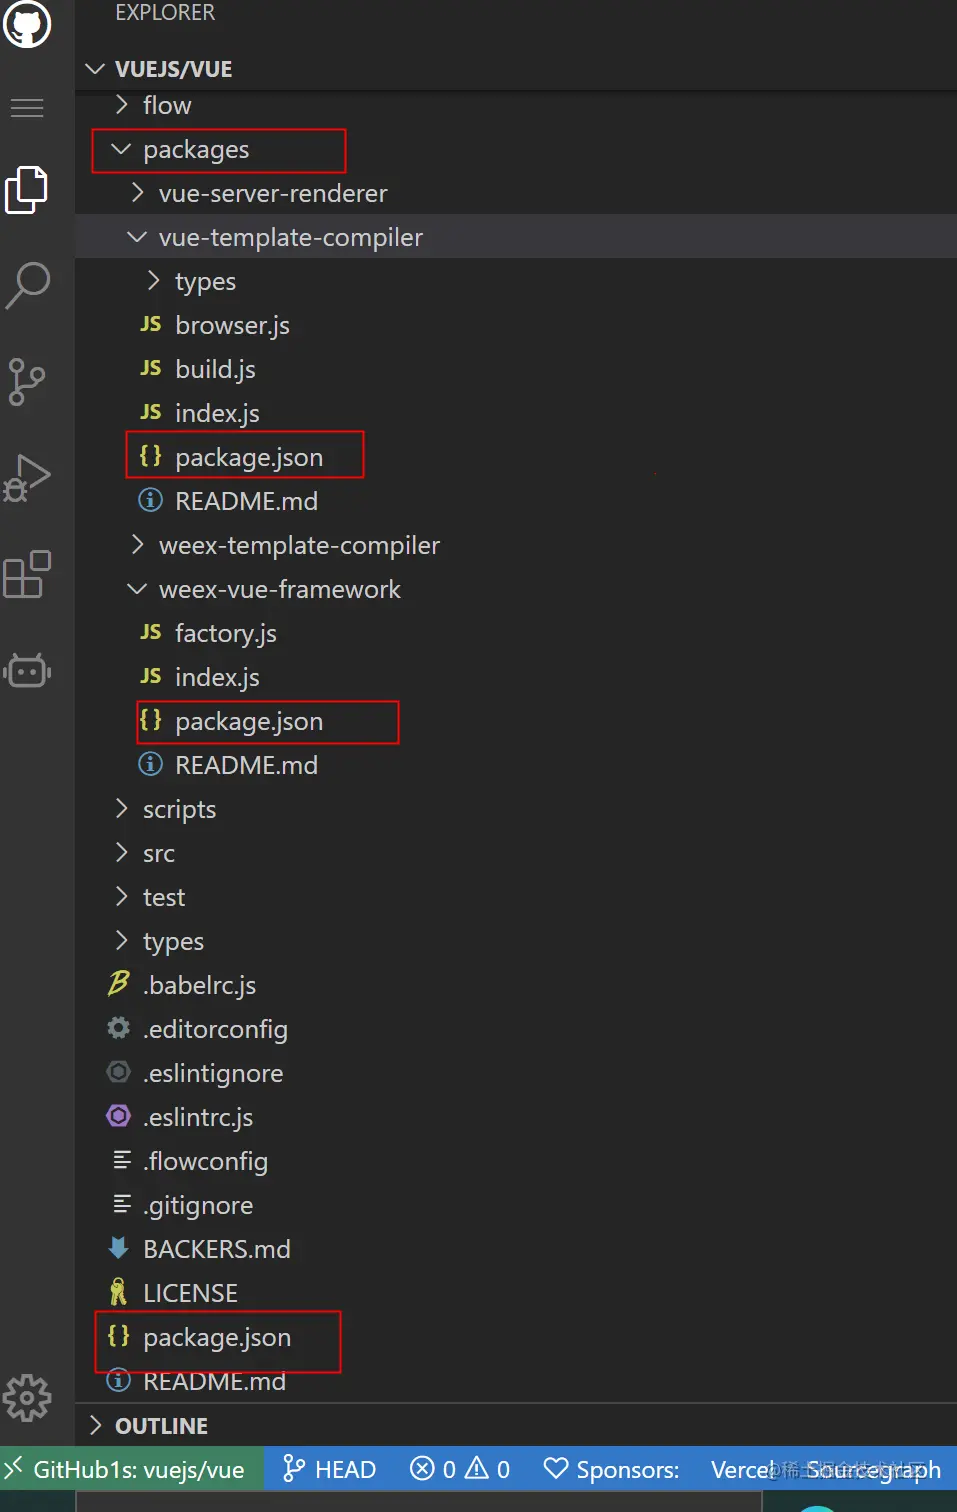Open browser.js file

pyautogui.click(x=516, y=325)
